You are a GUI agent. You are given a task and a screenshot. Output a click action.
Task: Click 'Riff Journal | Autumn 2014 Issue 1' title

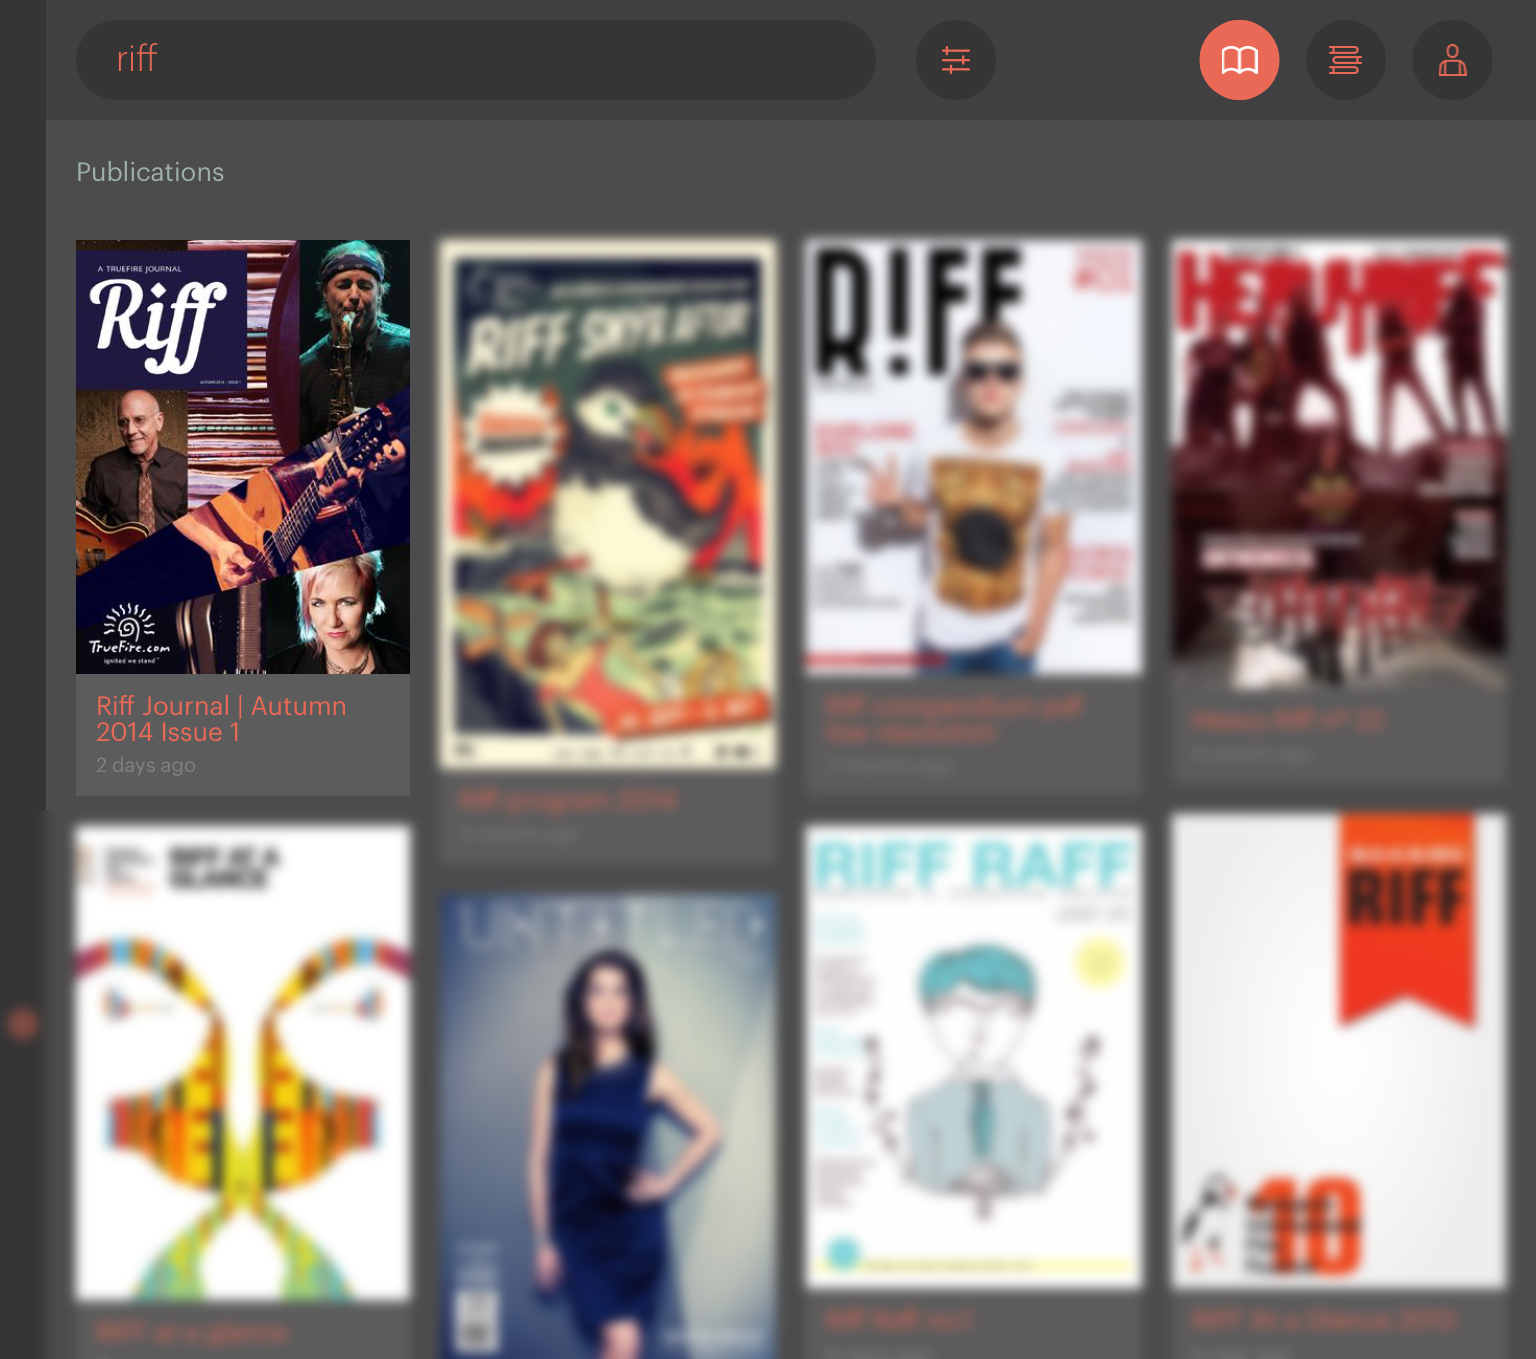coord(221,719)
